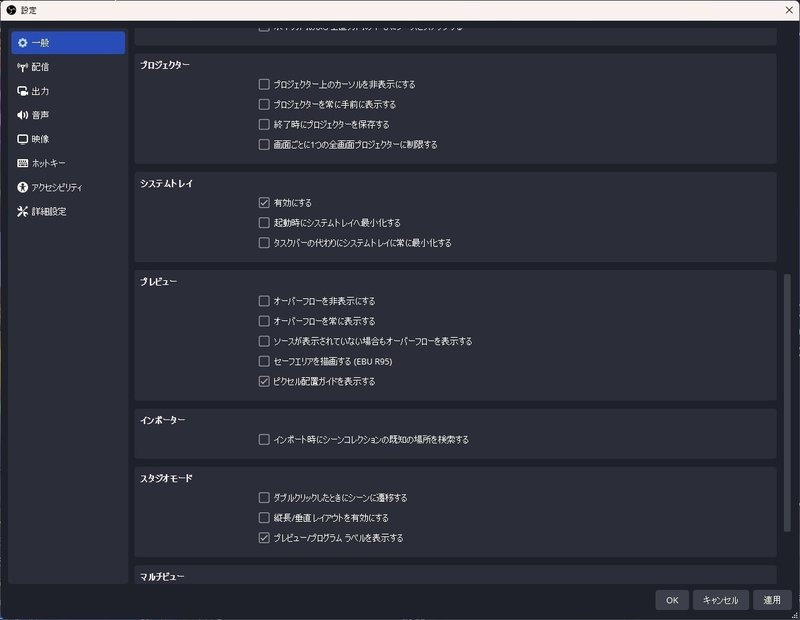Uncheck システムトレイ 有効にする checkbox

(x=264, y=203)
